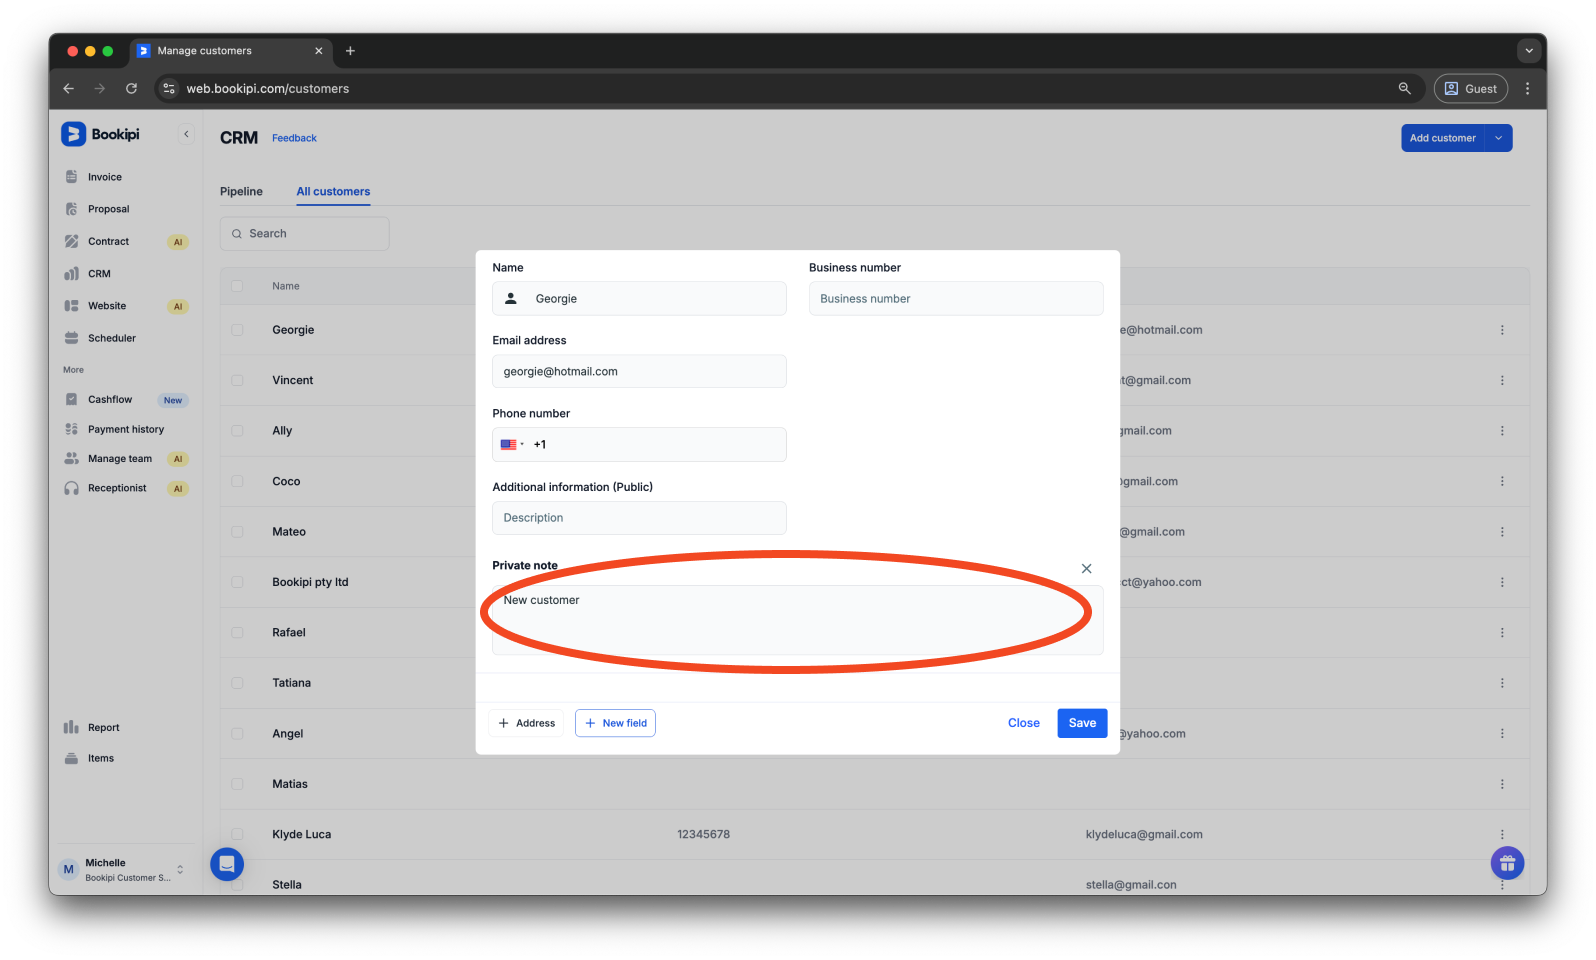Open the country code flag dropdown
The image size is (1596, 960).
[x=512, y=444]
